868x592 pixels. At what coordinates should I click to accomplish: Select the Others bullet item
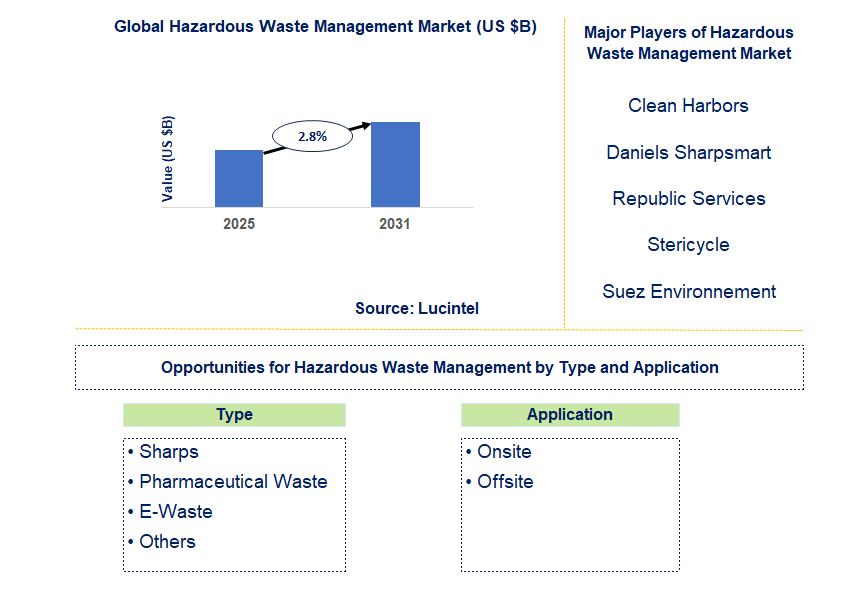point(162,542)
